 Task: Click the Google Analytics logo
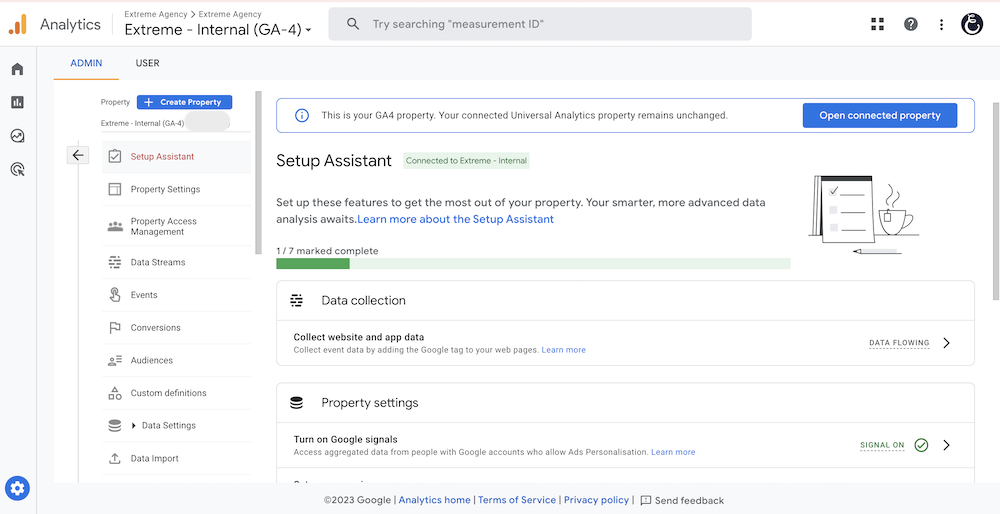pyautogui.click(x=18, y=24)
